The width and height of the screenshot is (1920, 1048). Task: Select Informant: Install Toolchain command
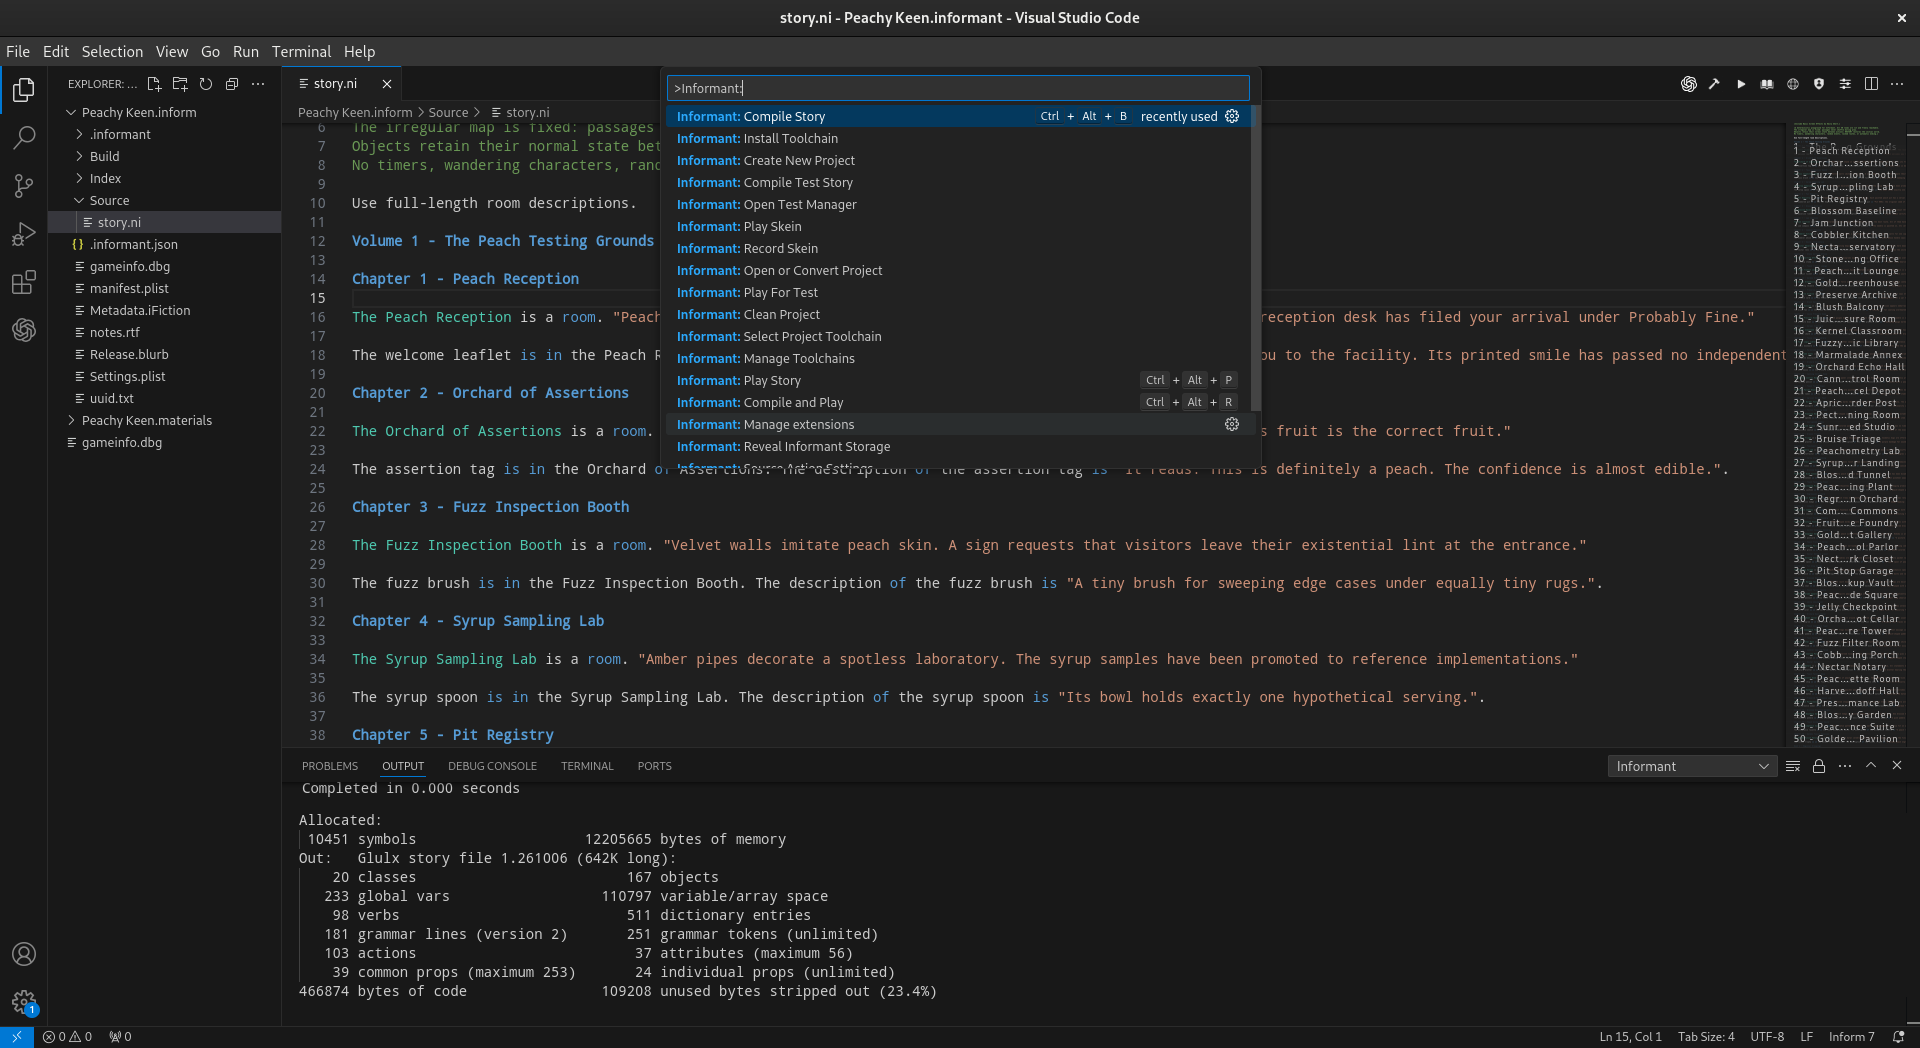pos(958,138)
